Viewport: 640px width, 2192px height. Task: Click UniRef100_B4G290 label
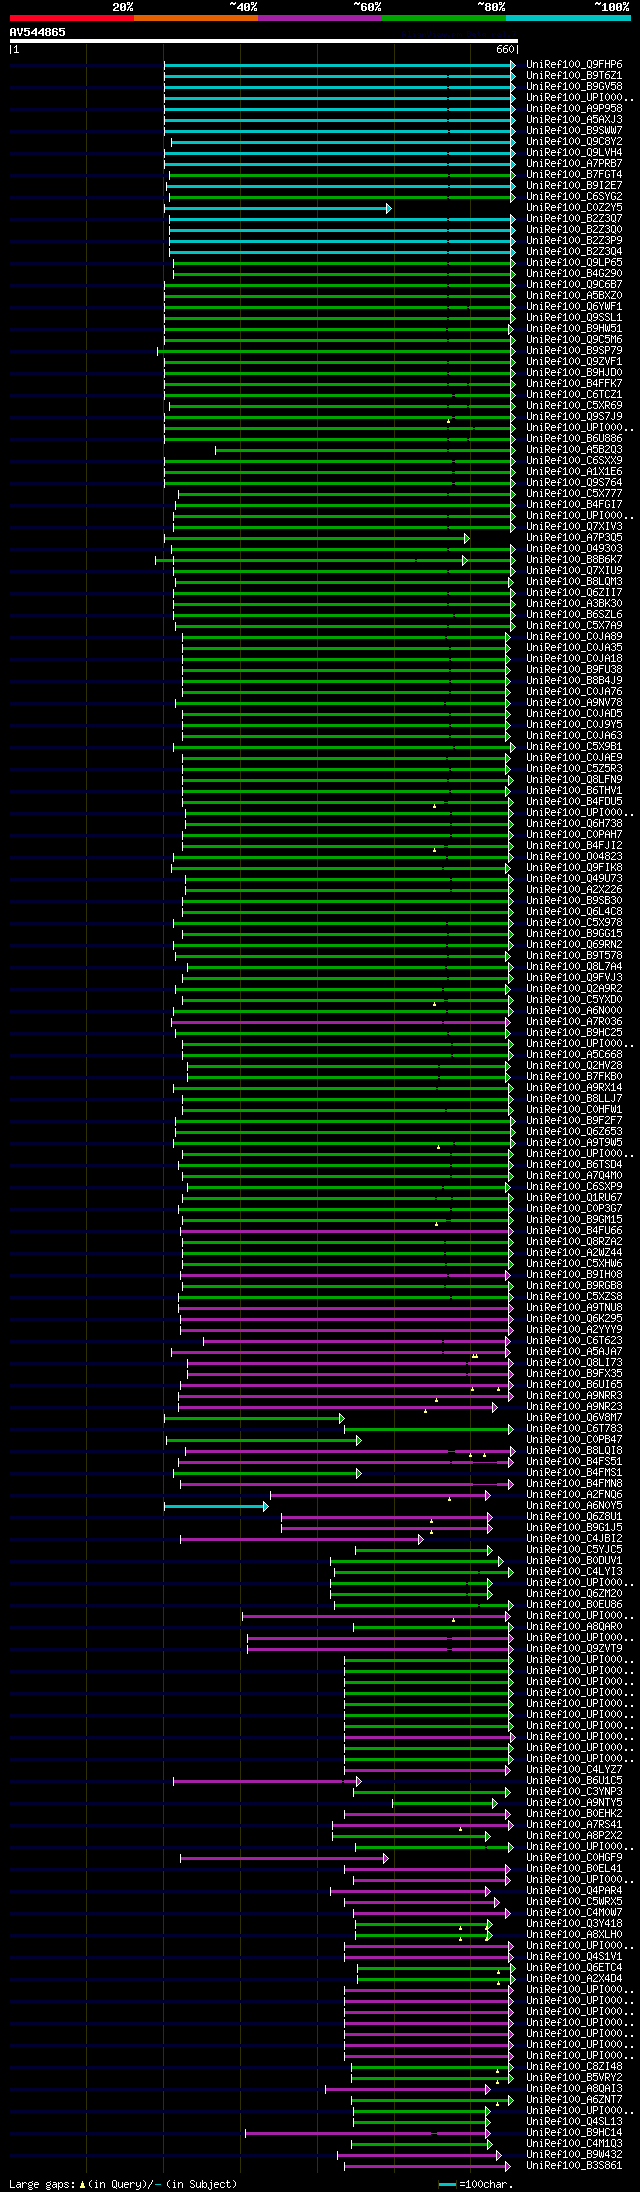tap(574, 274)
